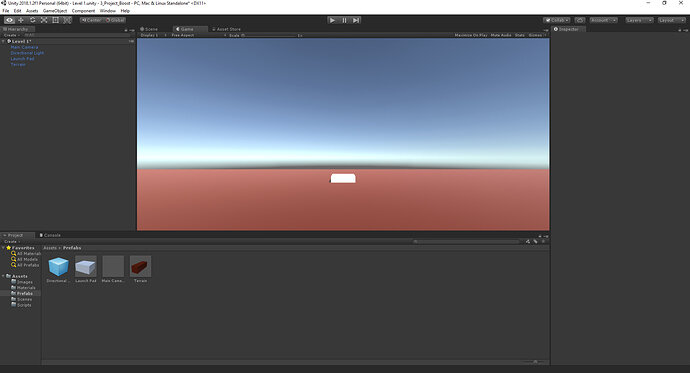Open the Assets menu
The height and width of the screenshot is (373, 690).
pos(32,11)
